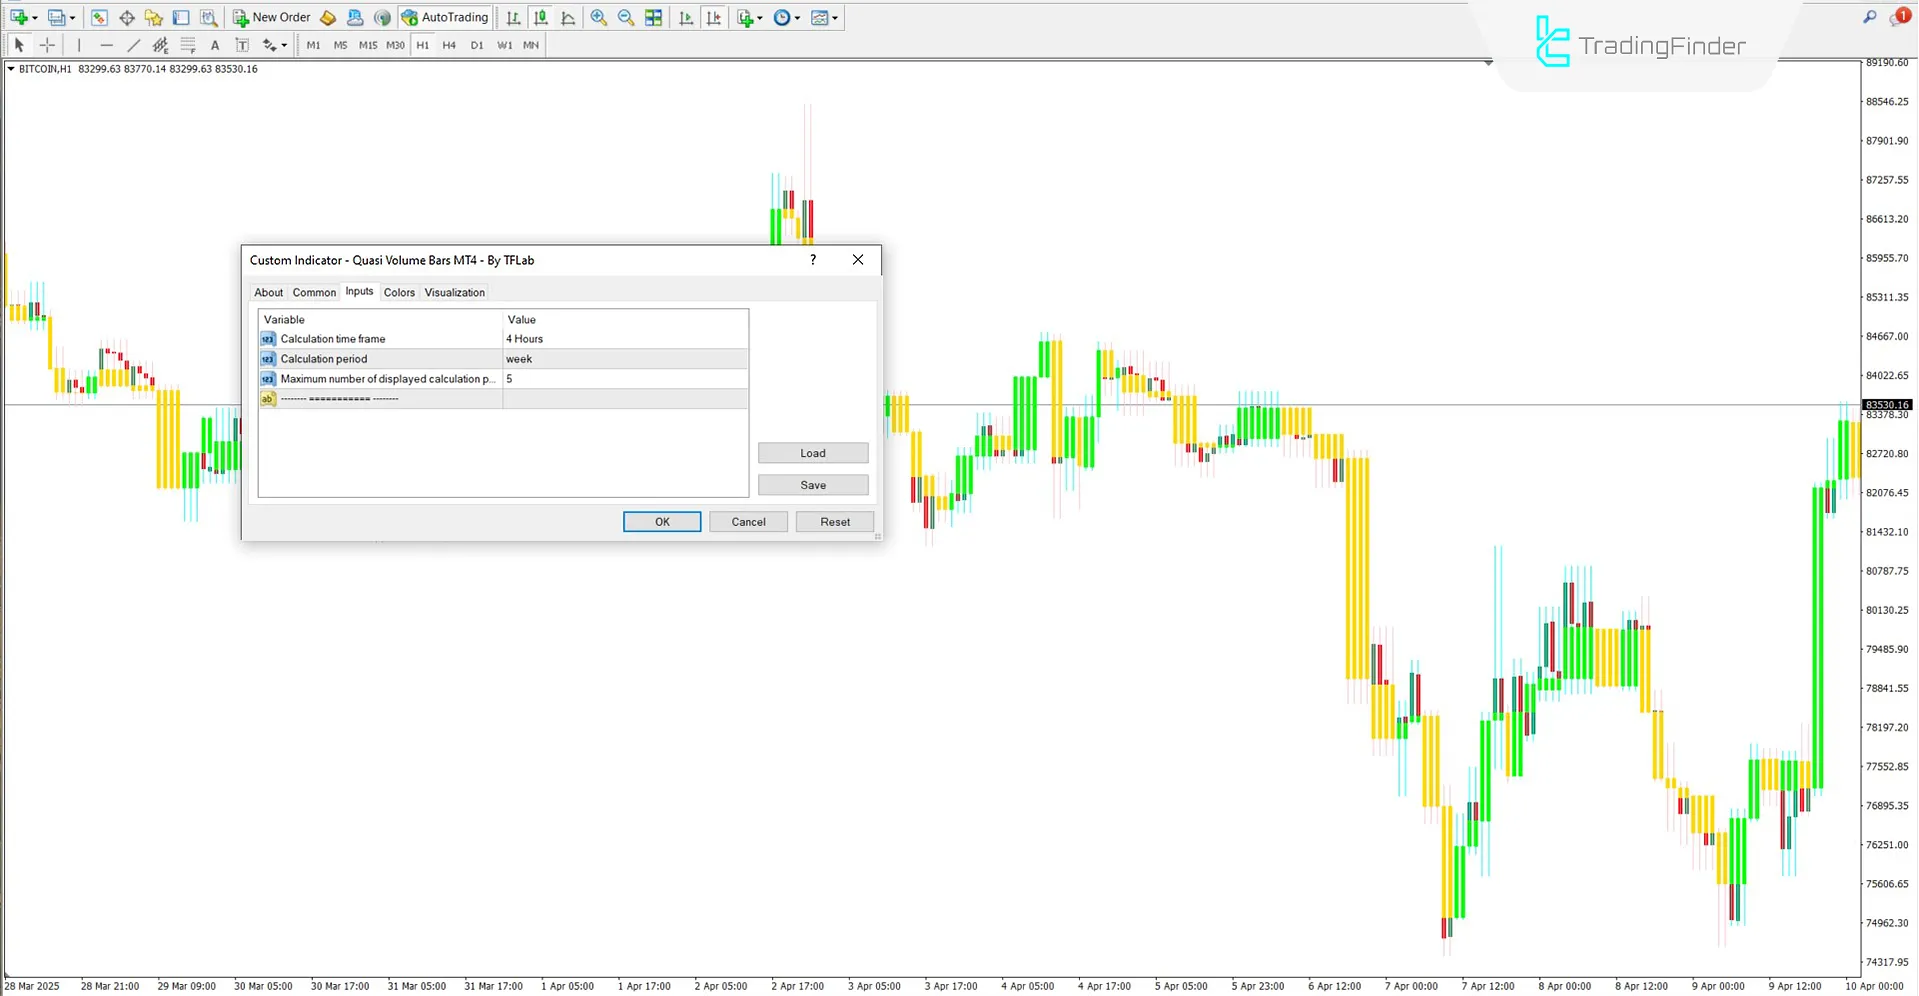Activate the Draw Horizontal Line tool
Screen dimensions: 1919x996
pyautogui.click(x=107, y=45)
